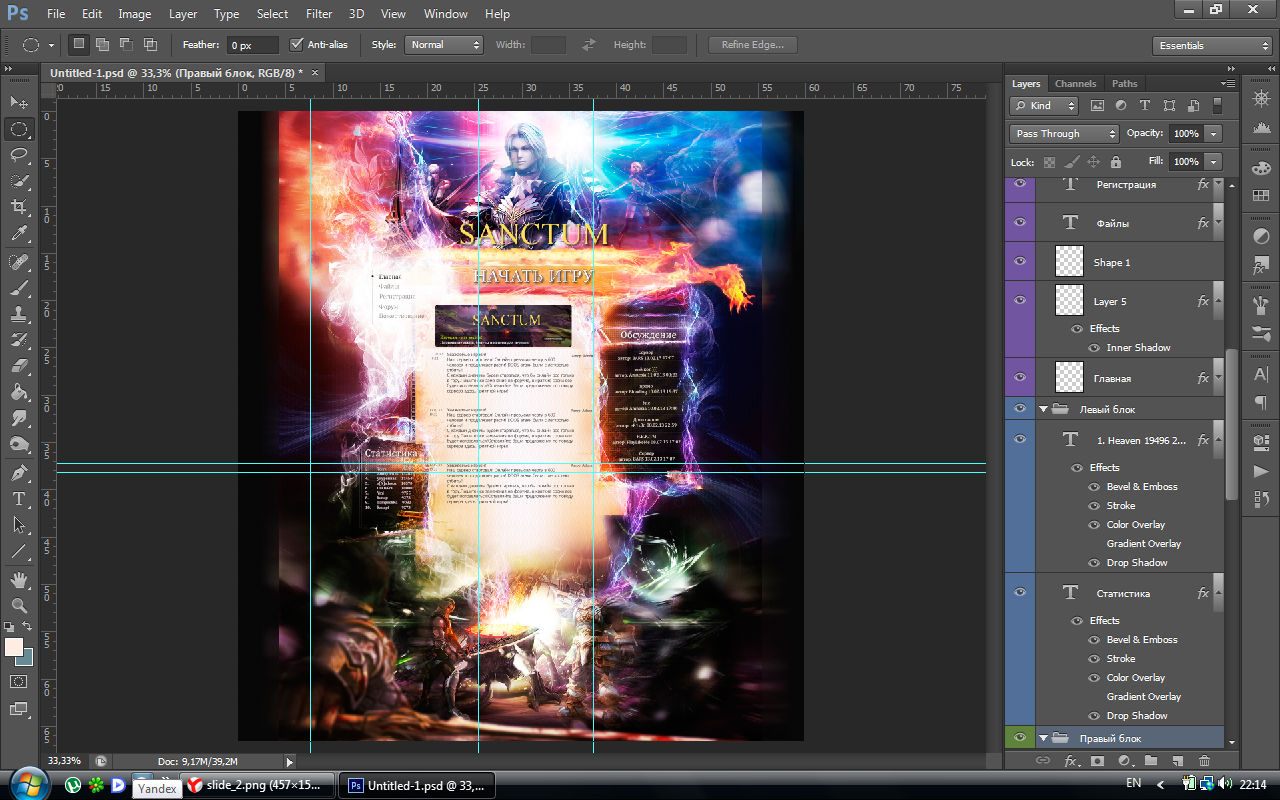Viewport: 1280px width, 800px height.
Task: Collapse the Правый блок group
Action: click(1044, 738)
